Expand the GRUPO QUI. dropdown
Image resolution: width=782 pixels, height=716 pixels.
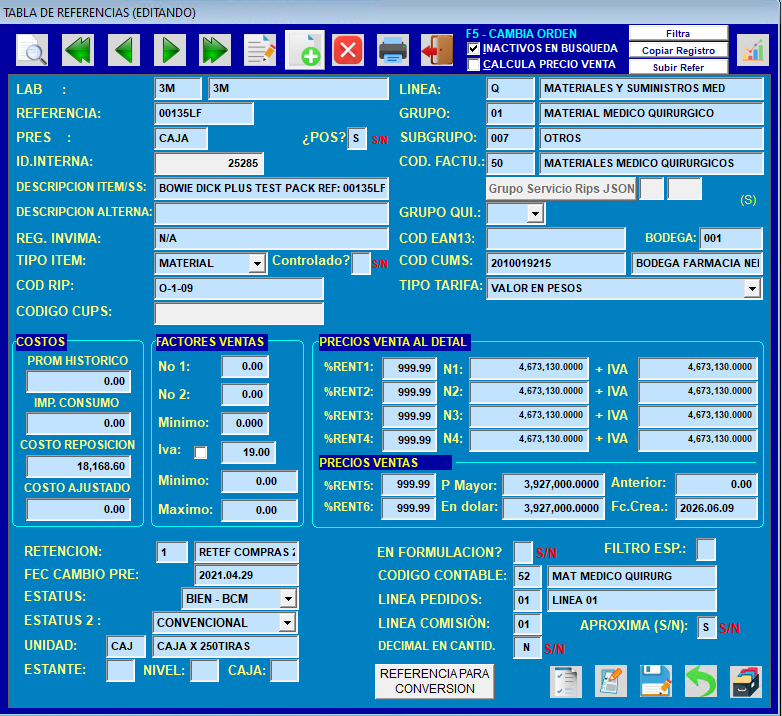point(535,213)
